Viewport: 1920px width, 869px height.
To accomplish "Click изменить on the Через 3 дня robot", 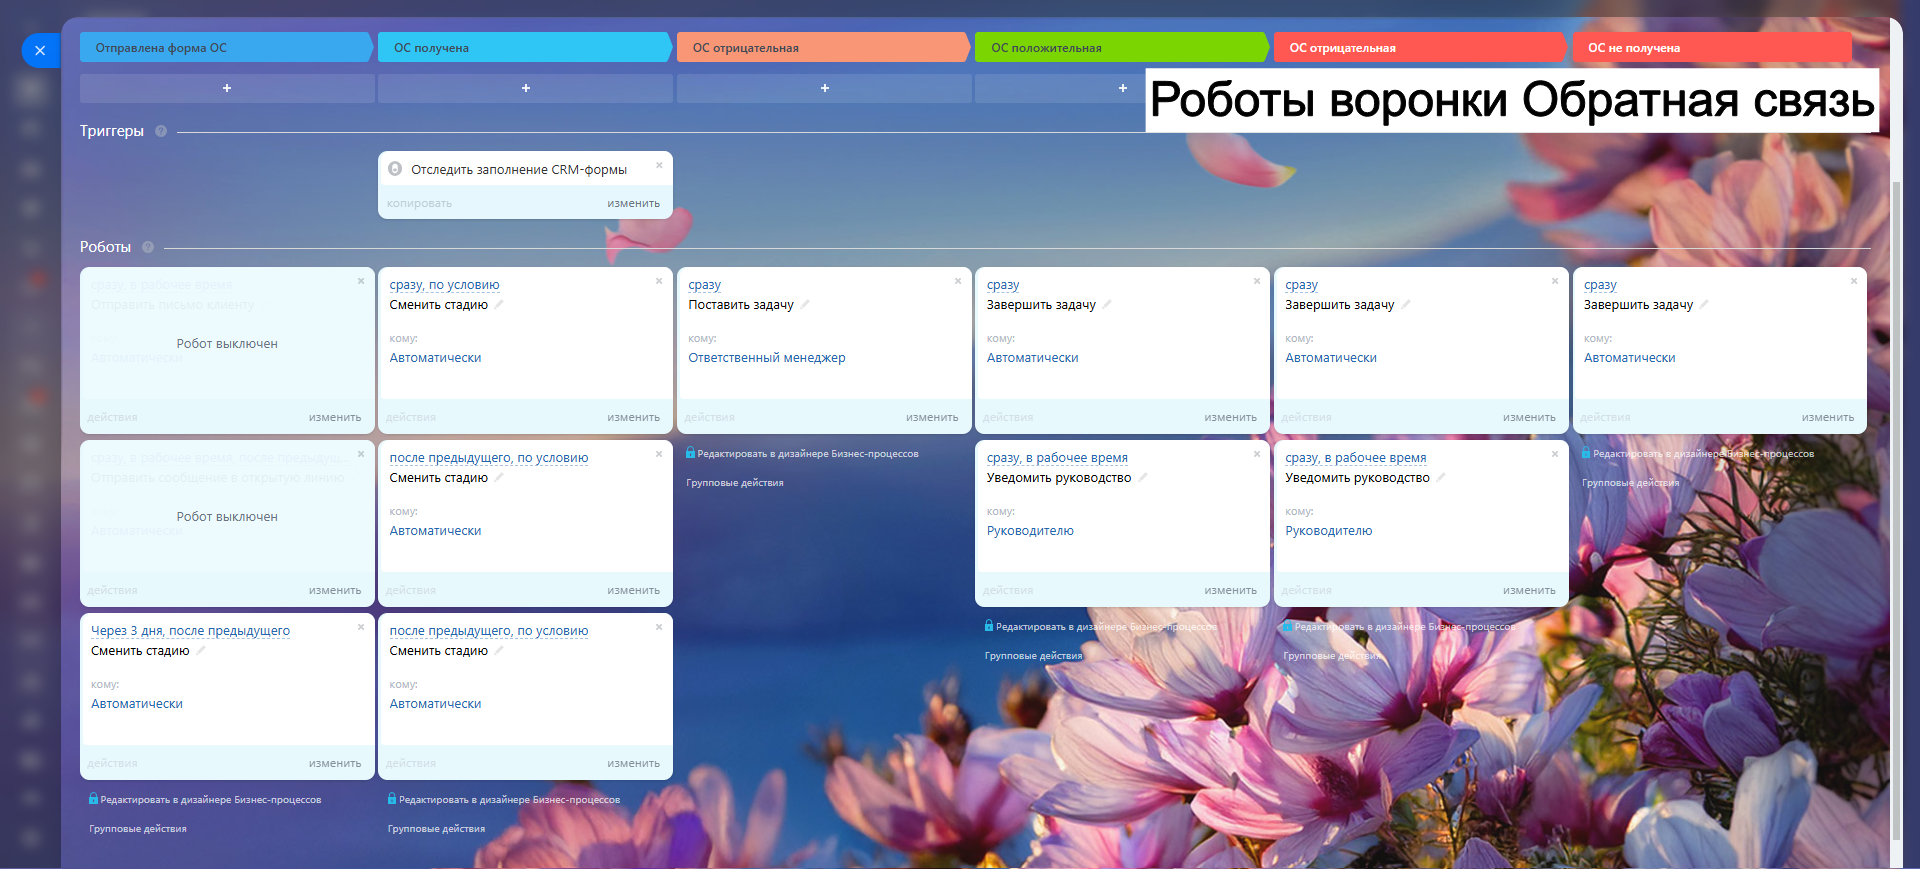I will (x=335, y=763).
